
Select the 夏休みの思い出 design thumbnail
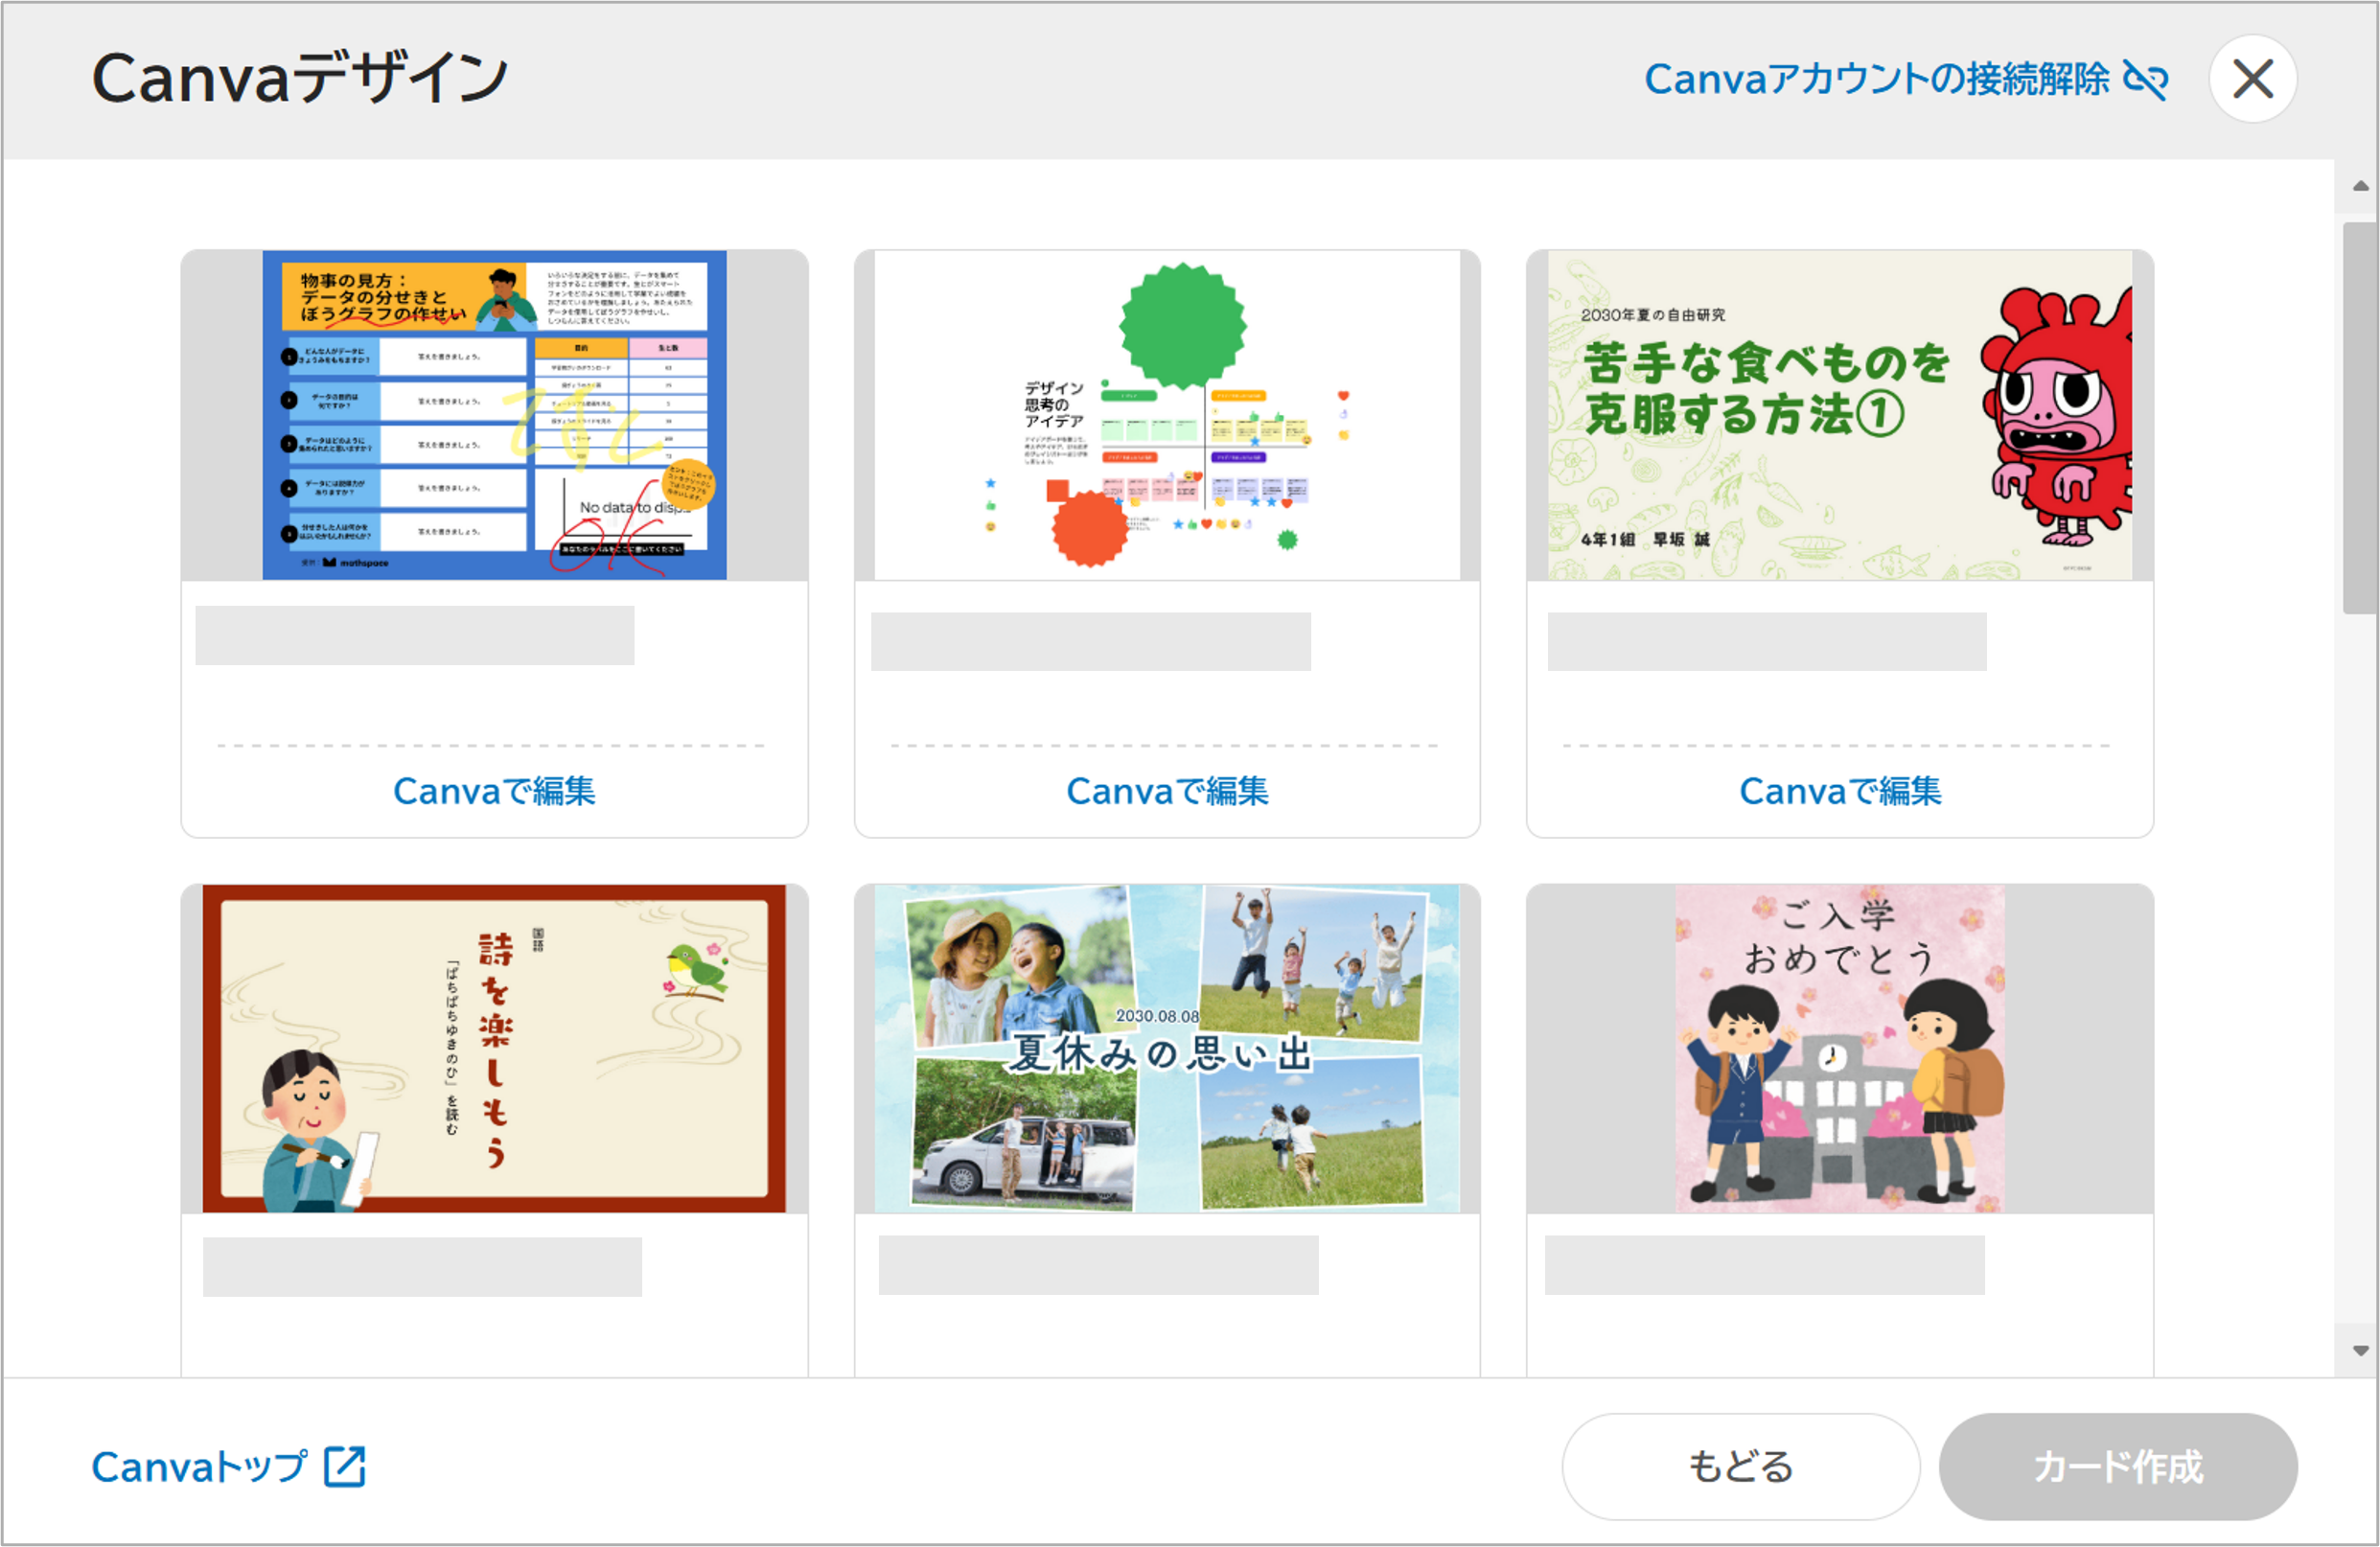point(1167,1048)
